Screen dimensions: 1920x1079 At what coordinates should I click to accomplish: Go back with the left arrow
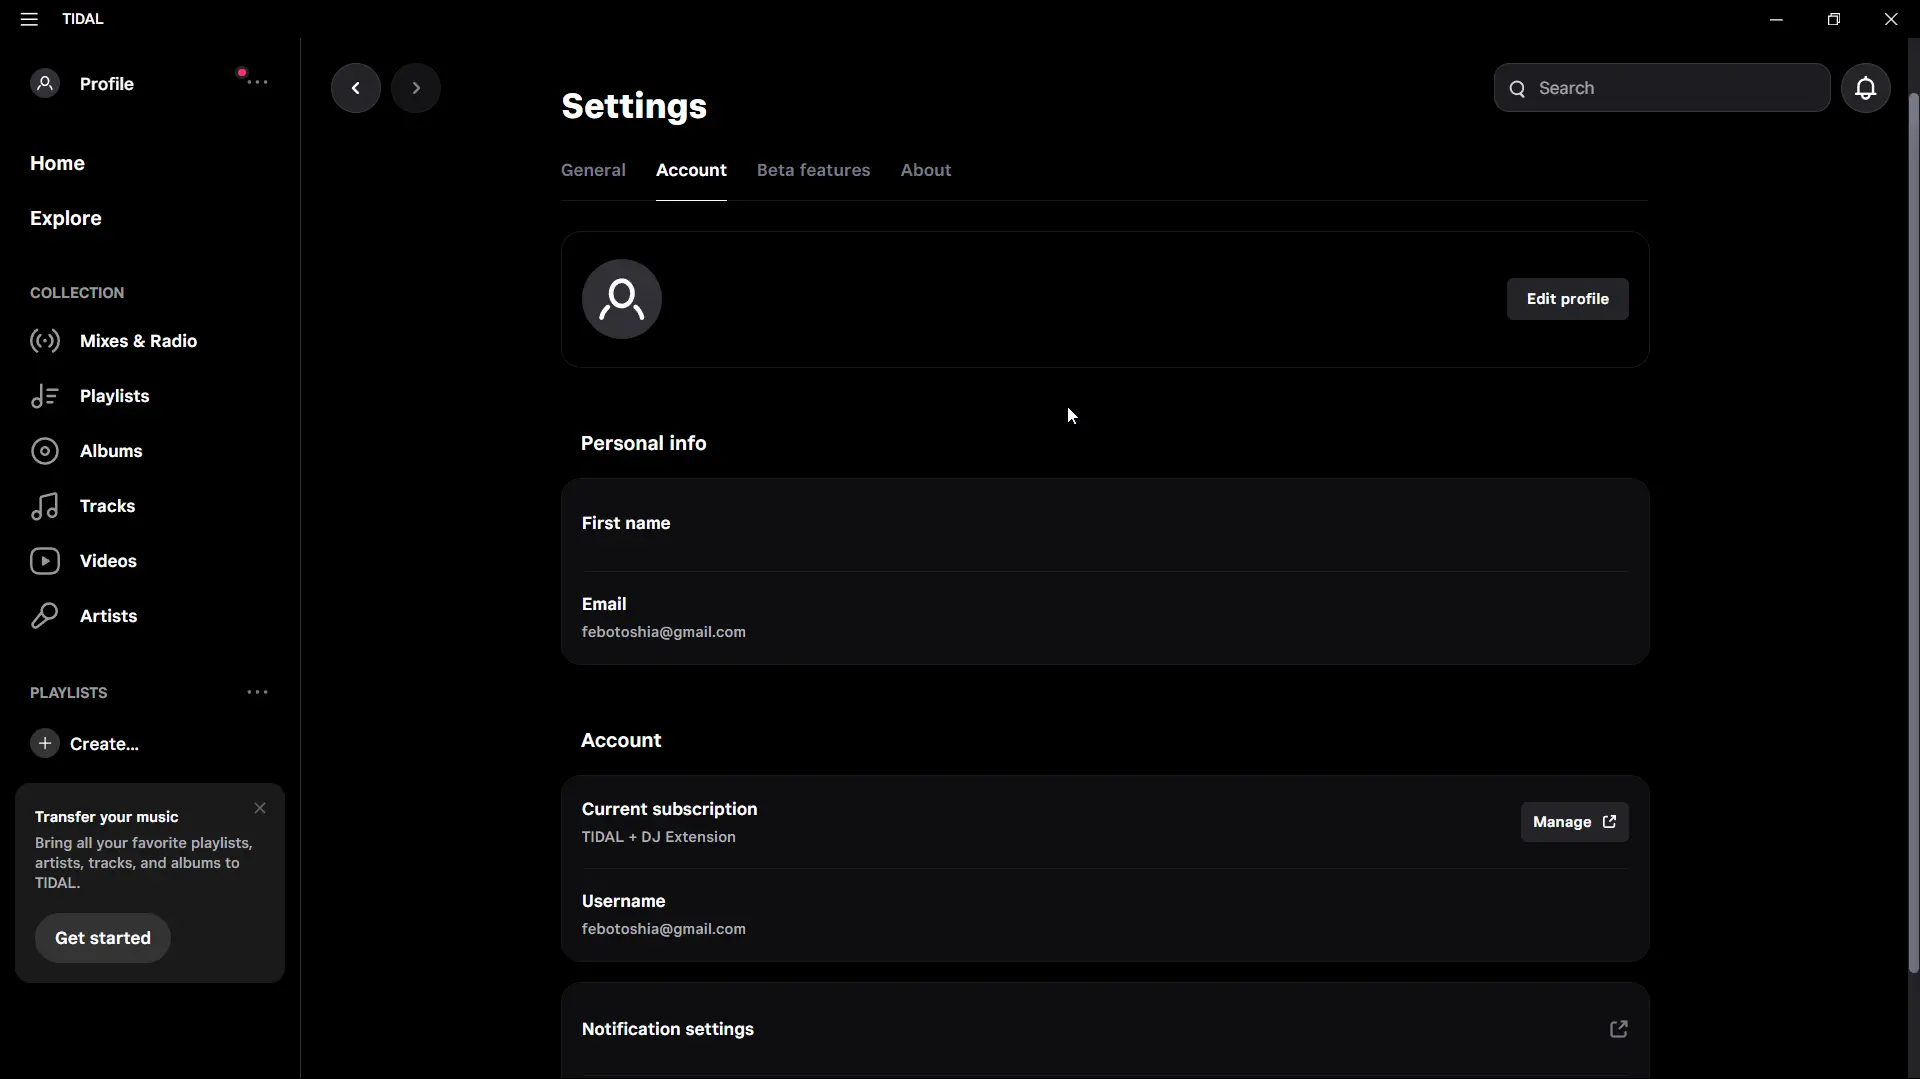tap(356, 88)
